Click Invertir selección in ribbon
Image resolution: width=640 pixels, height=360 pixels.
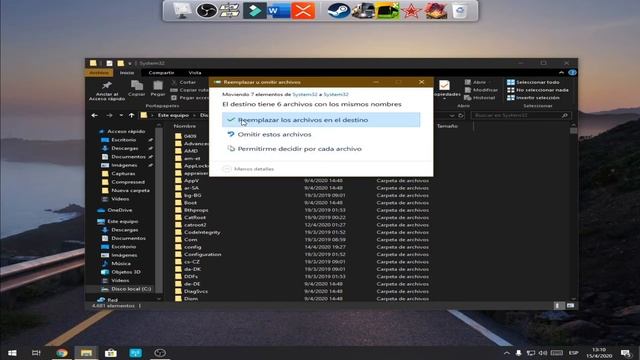coord(533,98)
